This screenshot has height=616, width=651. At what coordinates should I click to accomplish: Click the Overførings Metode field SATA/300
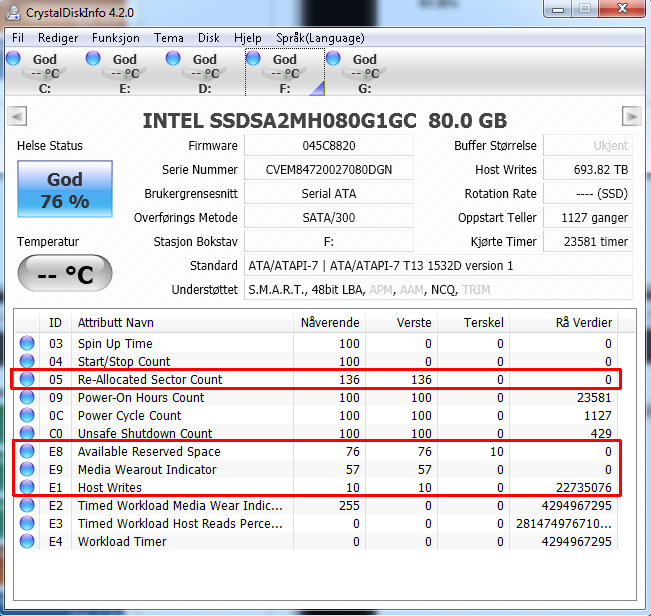click(329, 218)
